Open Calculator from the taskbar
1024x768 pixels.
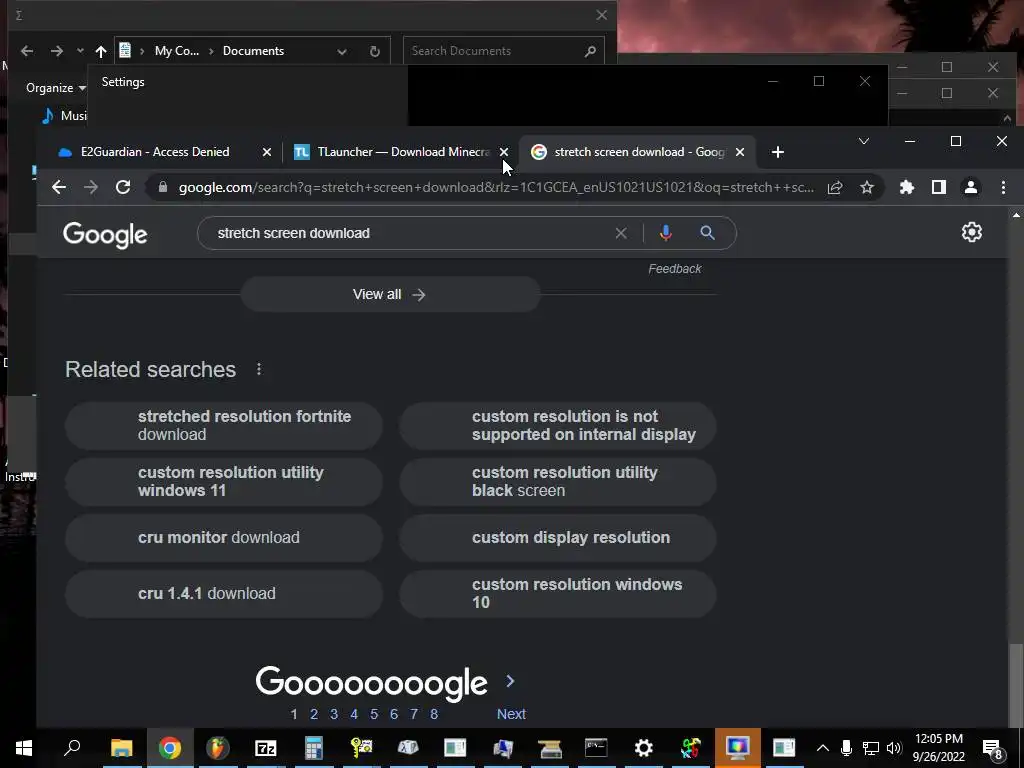[313, 748]
